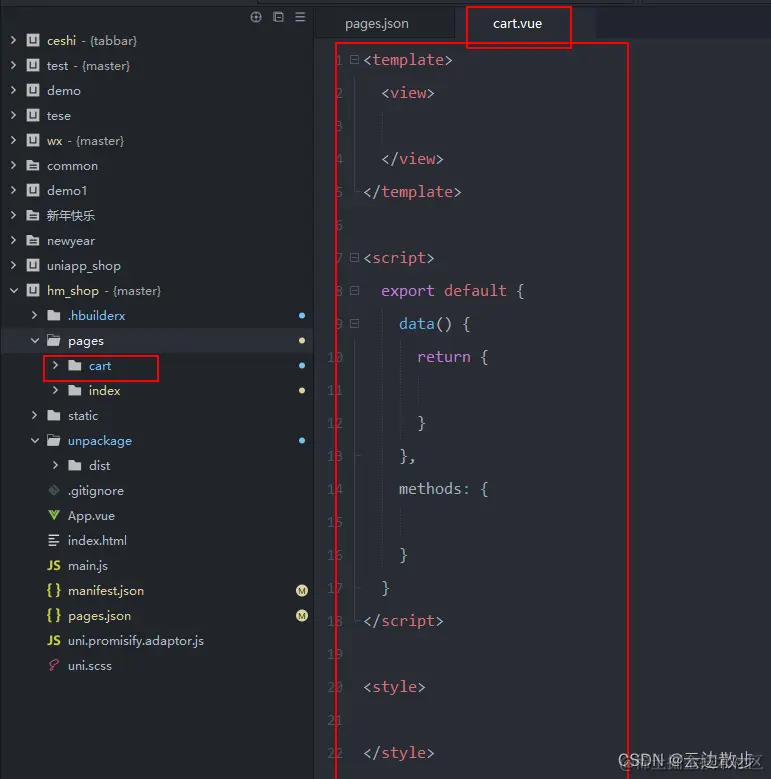Viewport: 771px width, 779px height.
Task: Fold the export default block on line 8
Action: 354,291
